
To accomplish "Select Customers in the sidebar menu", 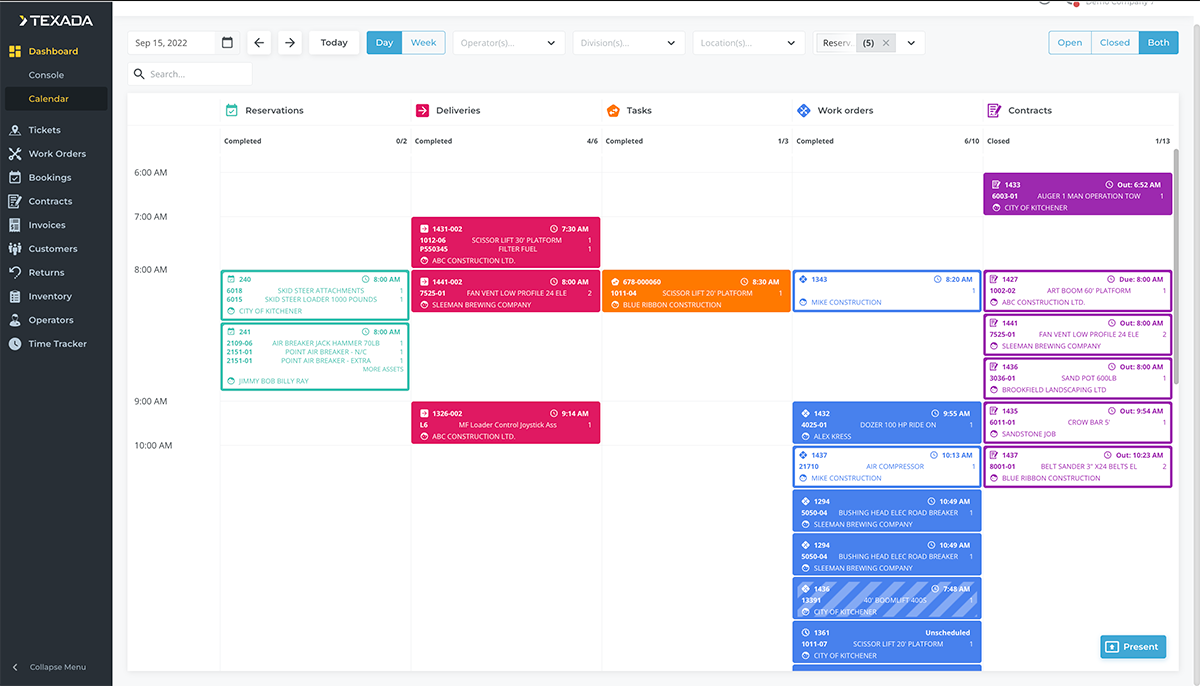I will 52,249.
